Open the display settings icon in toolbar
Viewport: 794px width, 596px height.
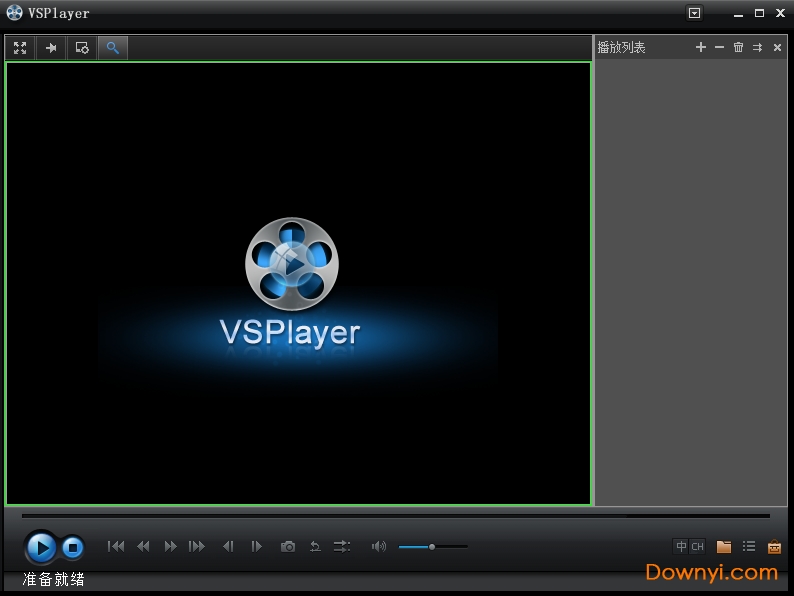click(82, 48)
